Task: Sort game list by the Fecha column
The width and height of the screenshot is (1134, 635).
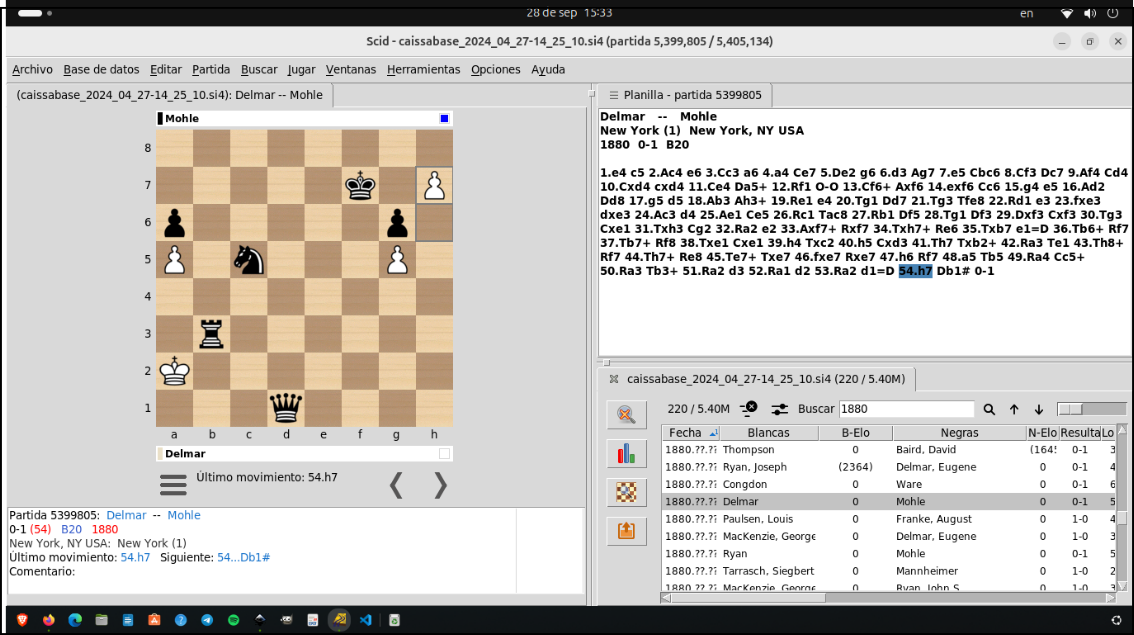Action: click(691, 433)
